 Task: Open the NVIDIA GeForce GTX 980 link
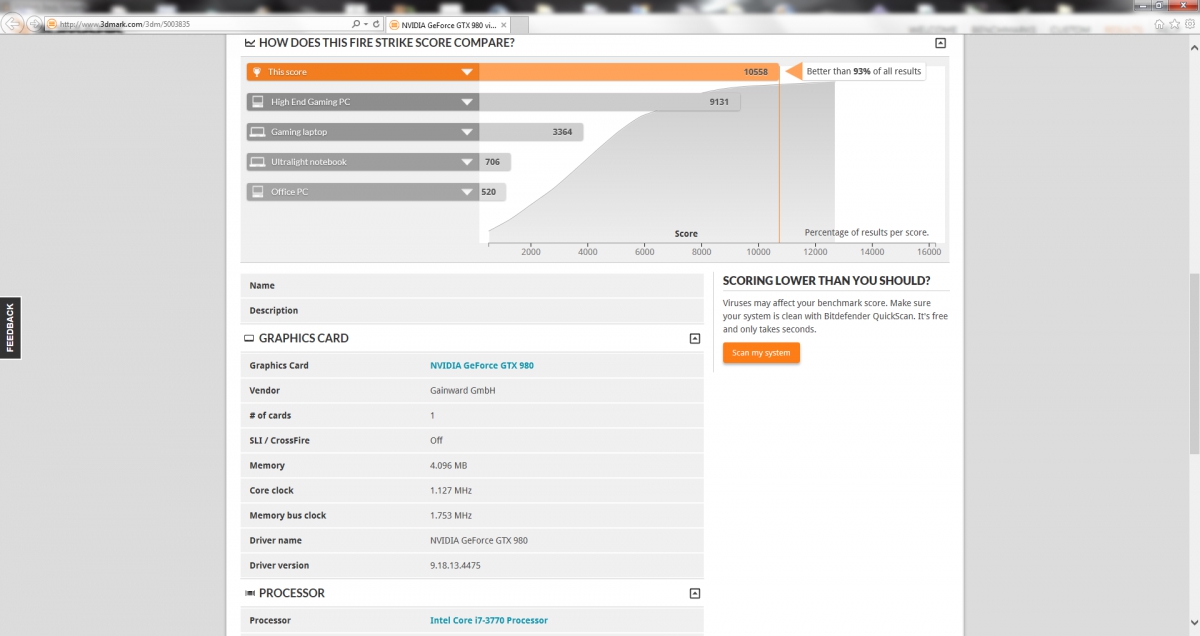click(x=482, y=366)
